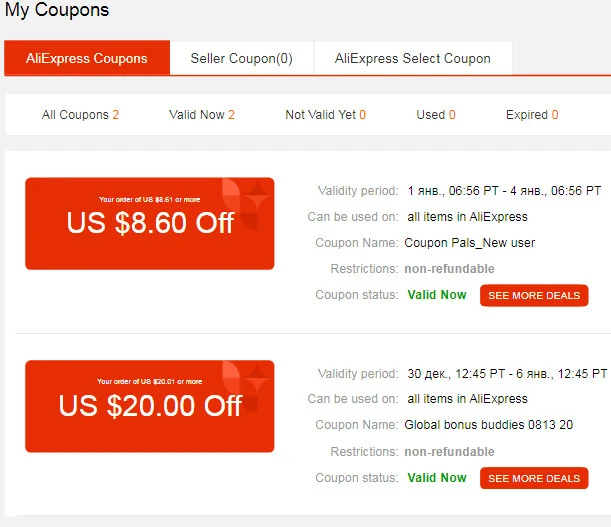
Task: Click the US $8.60 Off coupon card
Action: coord(150,223)
